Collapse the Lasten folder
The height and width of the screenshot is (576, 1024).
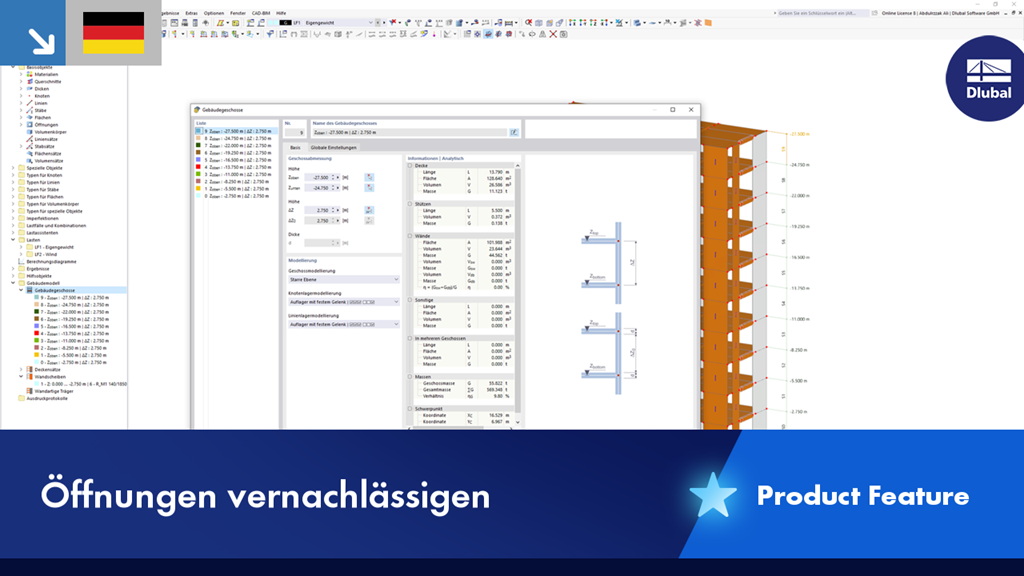coord(13,240)
